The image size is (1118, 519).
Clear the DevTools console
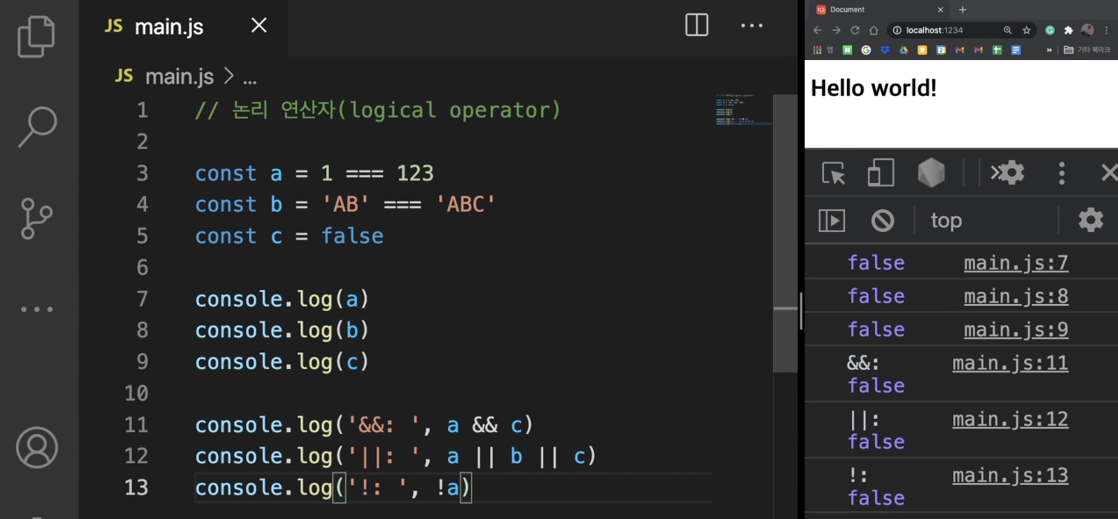pyautogui.click(x=883, y=220)
